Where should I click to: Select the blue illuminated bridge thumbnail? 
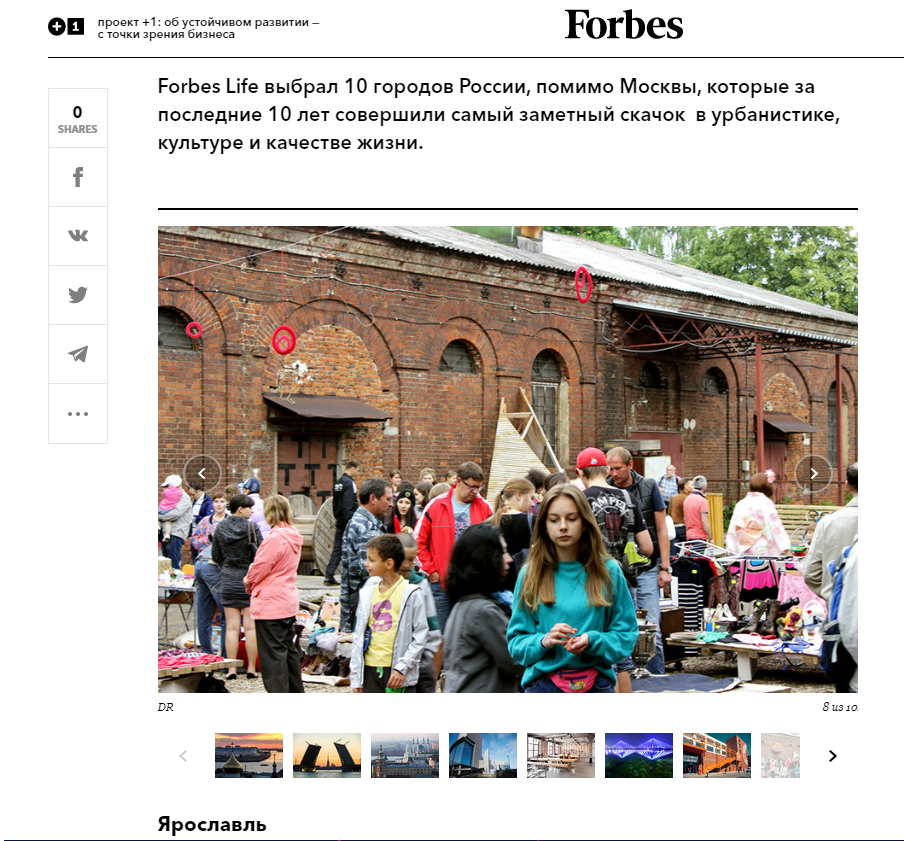(639, 755)
